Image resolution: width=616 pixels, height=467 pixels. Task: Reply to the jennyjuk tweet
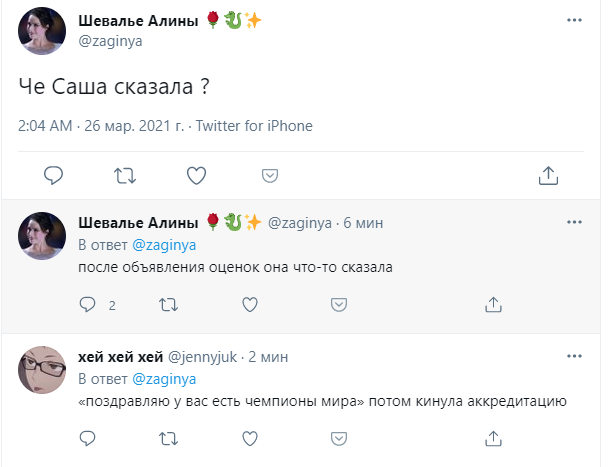click(87, 437)
